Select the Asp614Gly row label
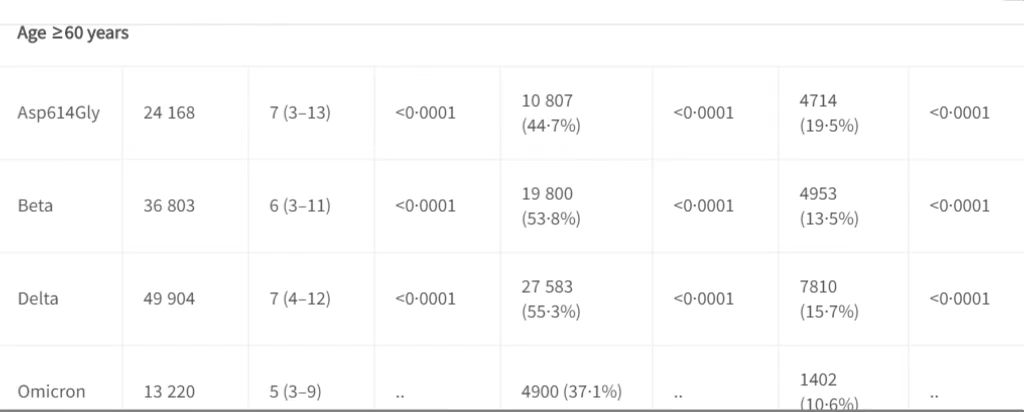Image resolution: width=1024 pixels, height=412 pixels. (x=59, y=113)
